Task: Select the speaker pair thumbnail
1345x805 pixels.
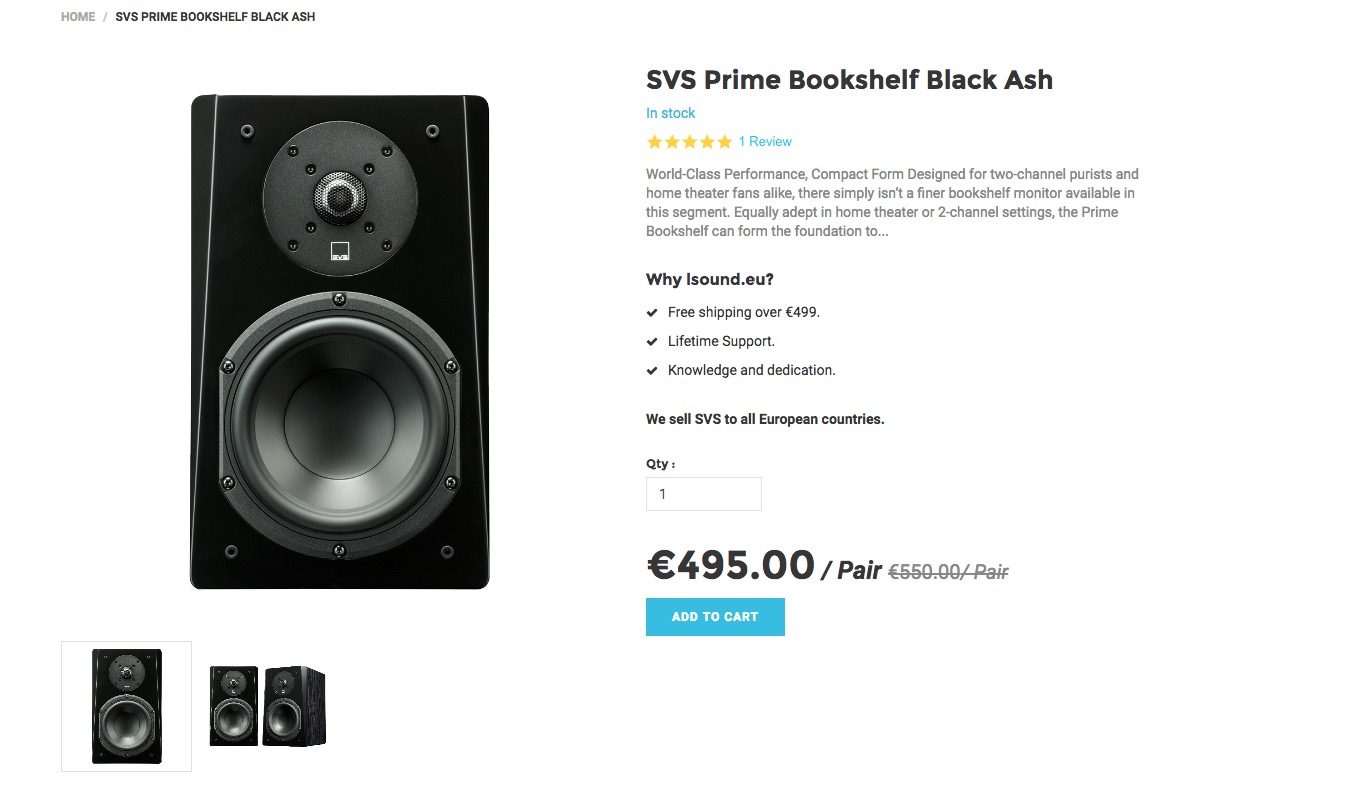Action: [267, 706]
